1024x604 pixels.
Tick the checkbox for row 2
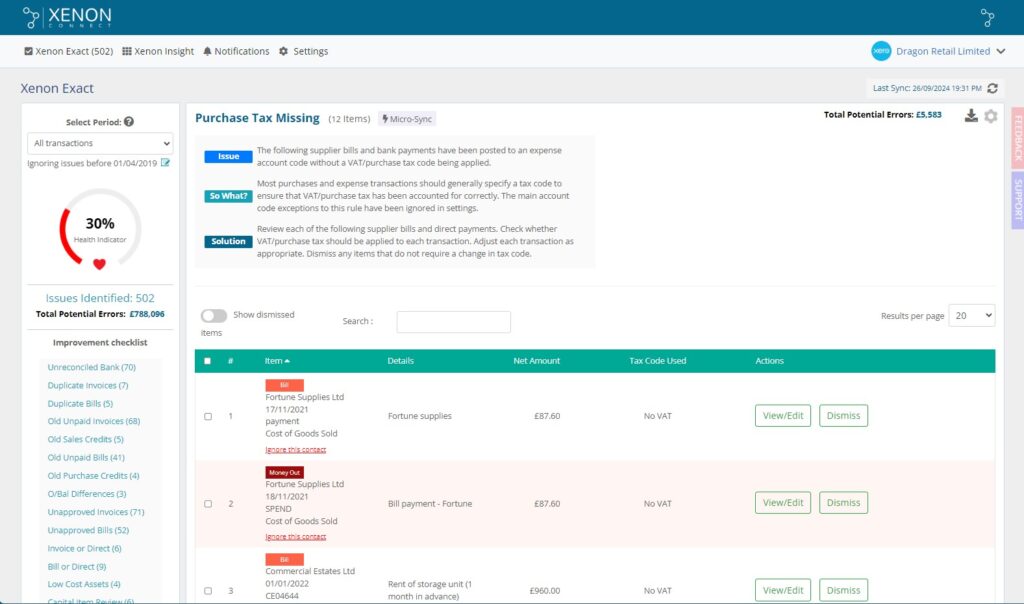coord(208,503)
